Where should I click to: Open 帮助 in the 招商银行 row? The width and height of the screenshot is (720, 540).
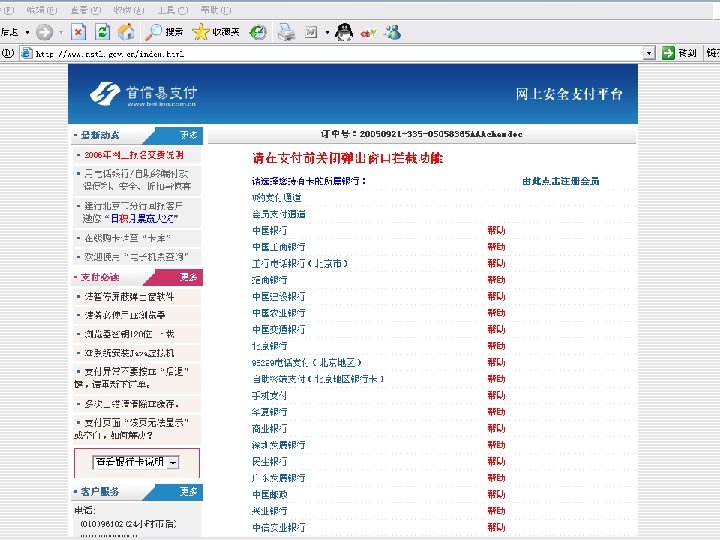[x=496, y=280]
